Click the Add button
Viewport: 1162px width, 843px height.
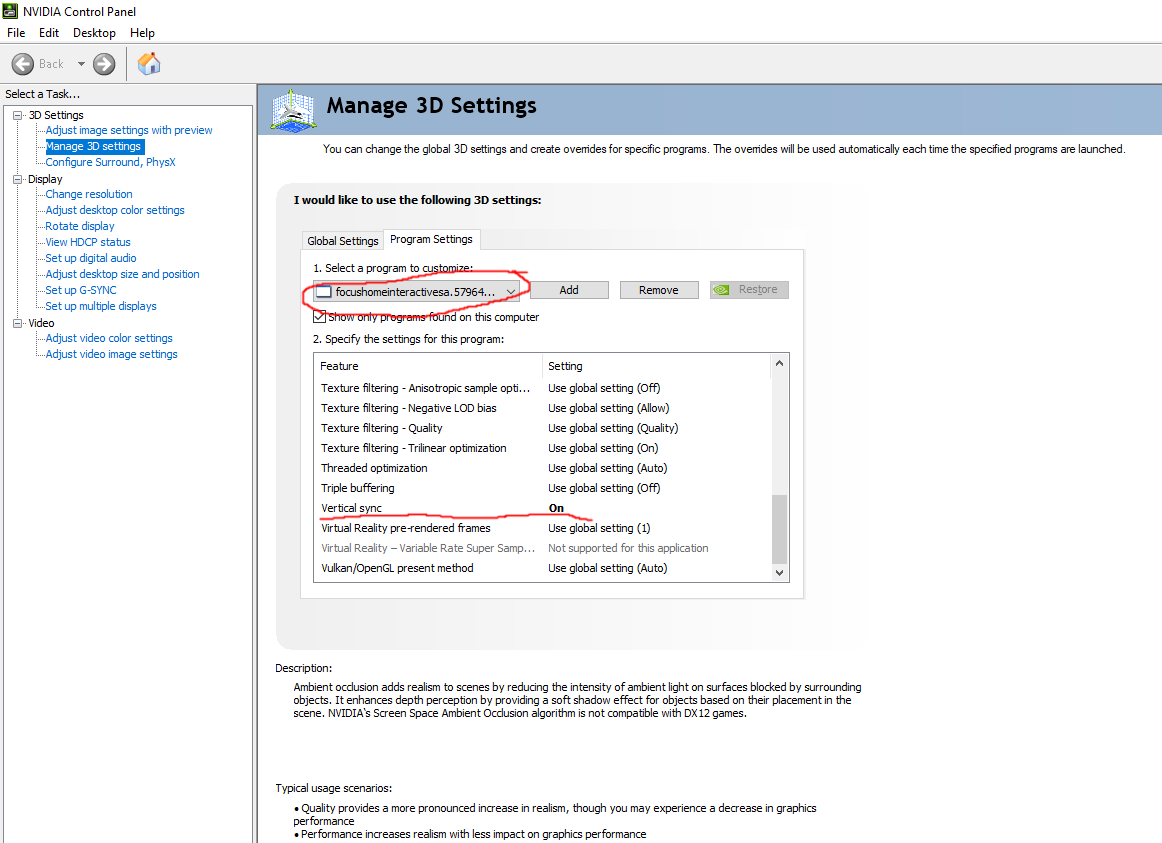tap(569, 290)
